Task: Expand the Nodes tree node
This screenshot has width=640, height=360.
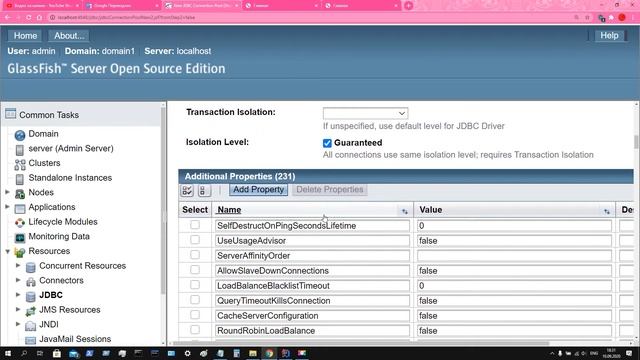Action: [x=7, y=192]
